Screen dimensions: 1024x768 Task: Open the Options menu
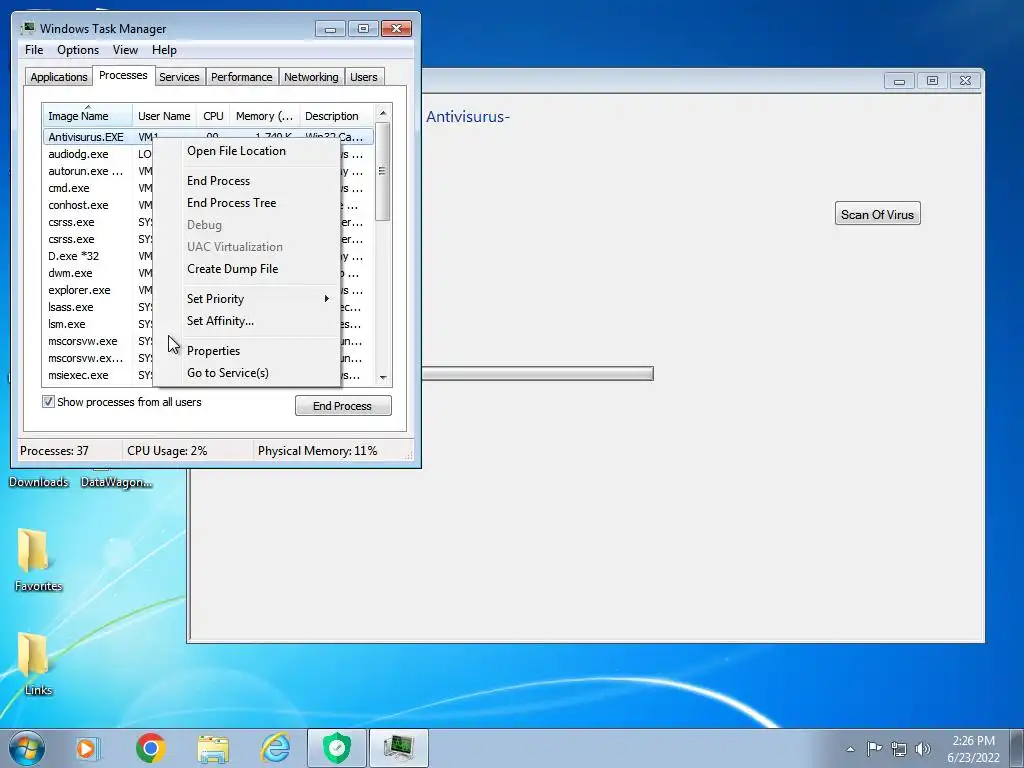click(78, 50)
